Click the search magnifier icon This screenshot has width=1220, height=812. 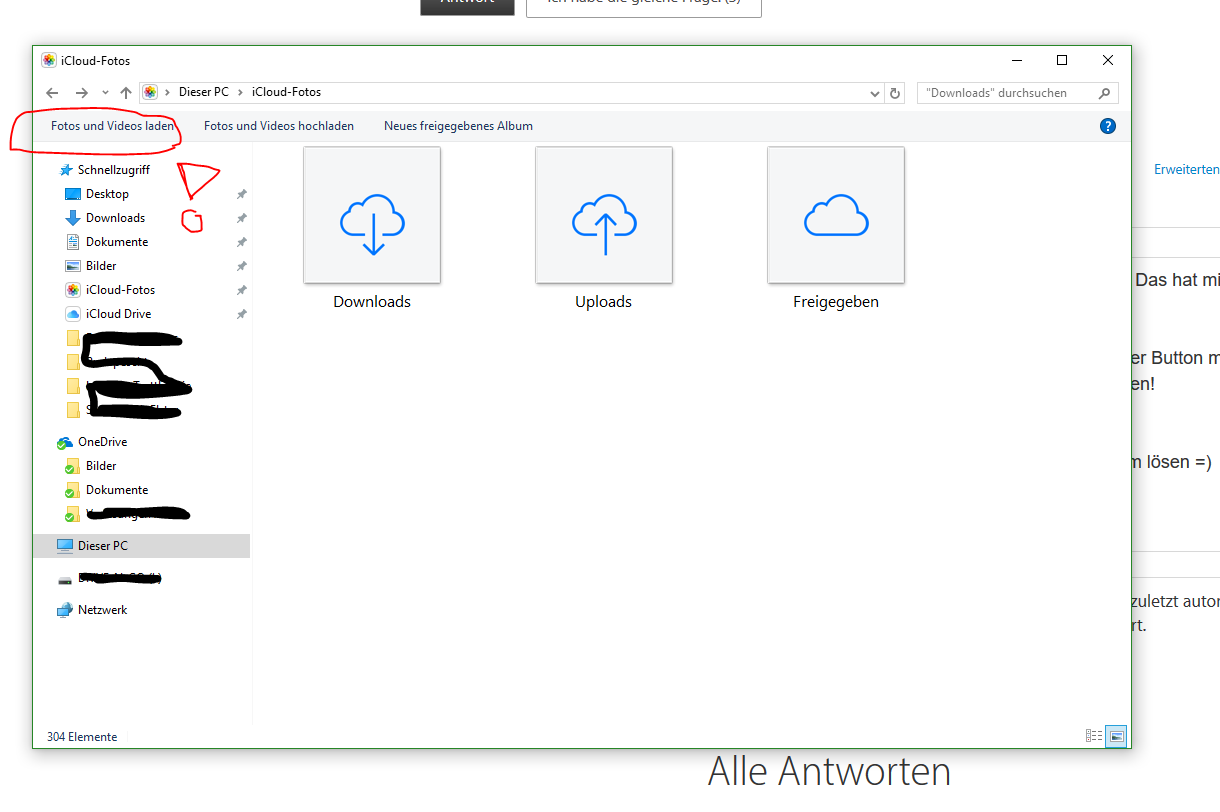[x=1104, y=93]
